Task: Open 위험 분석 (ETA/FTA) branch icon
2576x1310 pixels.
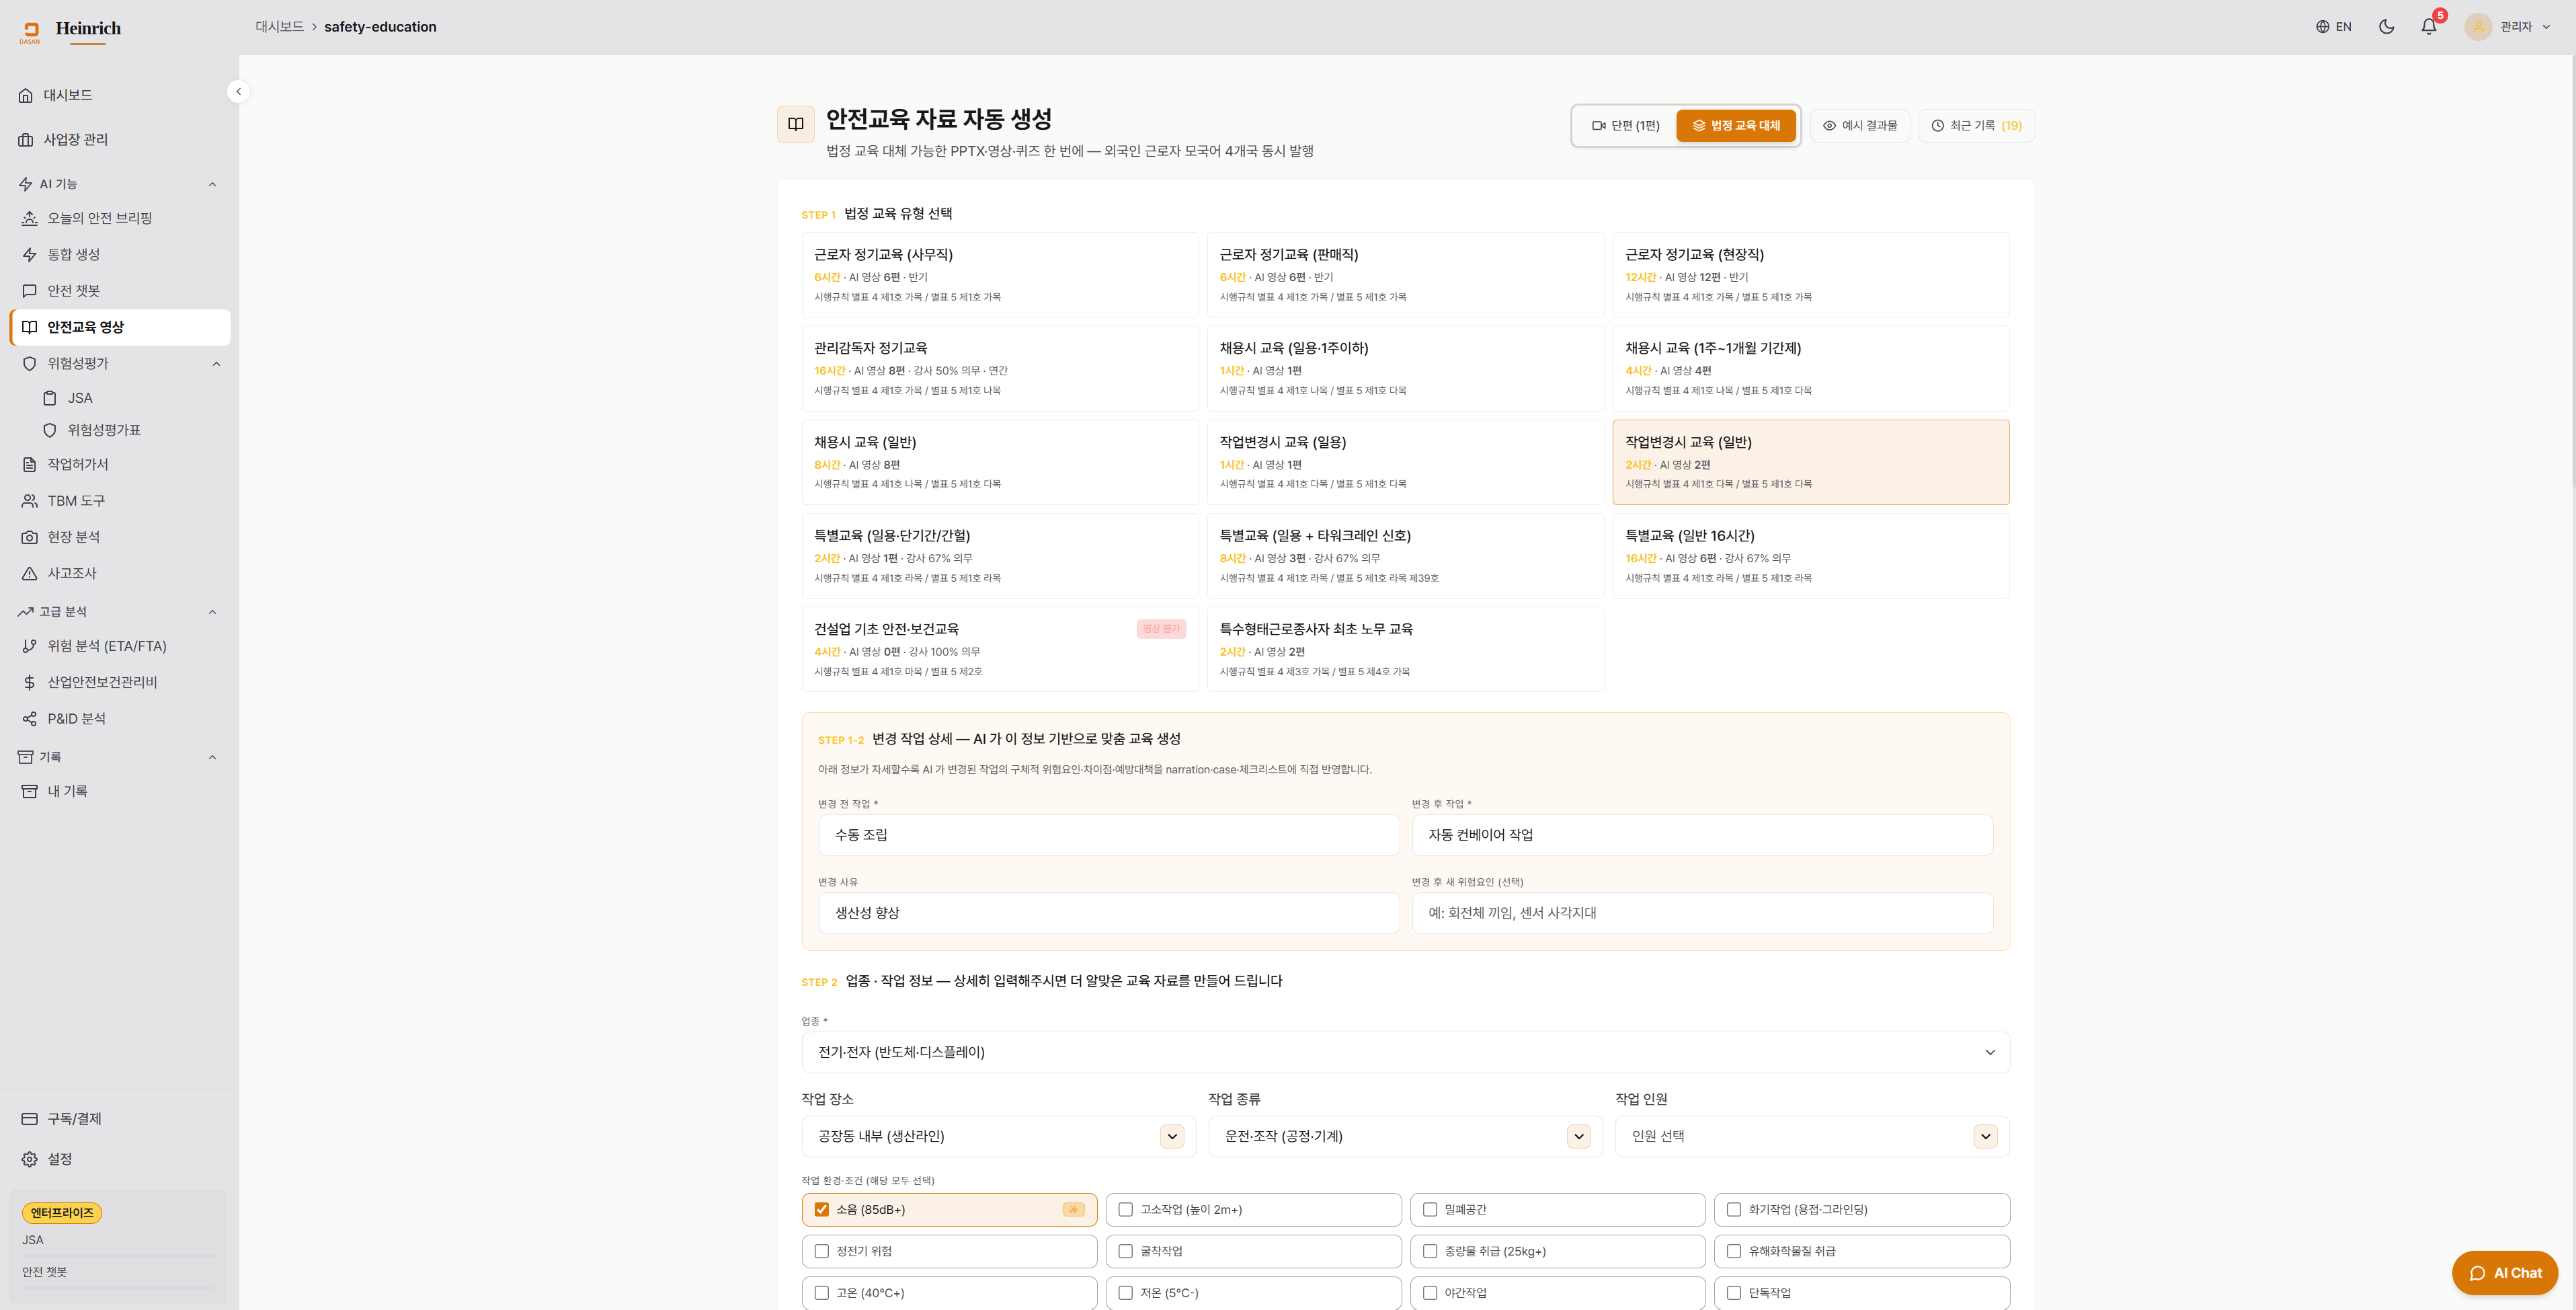Action: tap(30, 646)
